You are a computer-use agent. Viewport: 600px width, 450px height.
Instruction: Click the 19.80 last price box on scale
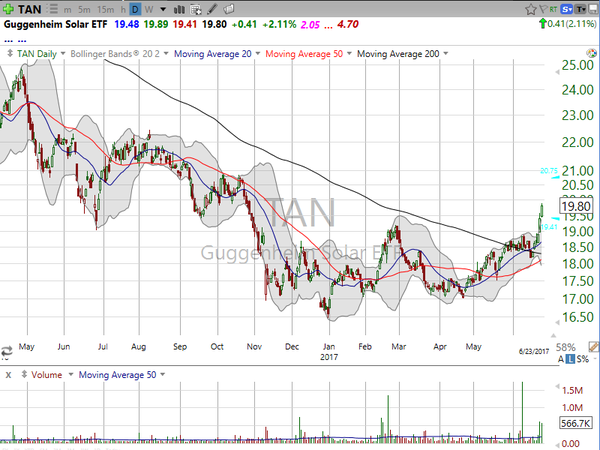tap(576, 207)
